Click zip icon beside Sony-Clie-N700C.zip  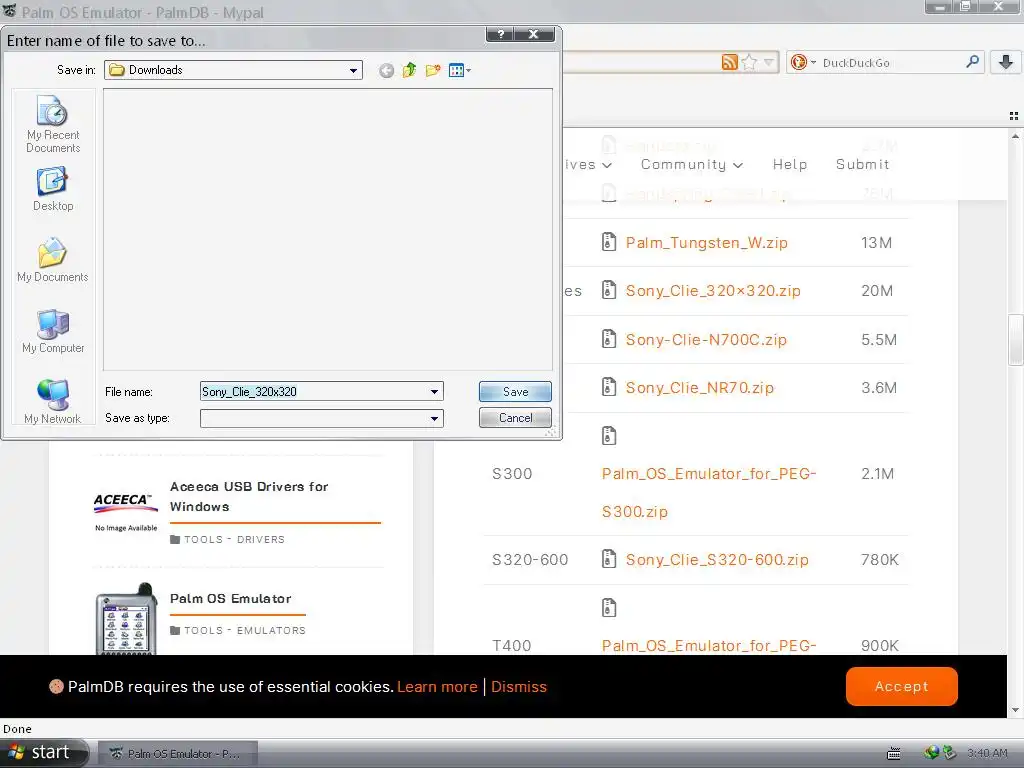tap(609, 339)
